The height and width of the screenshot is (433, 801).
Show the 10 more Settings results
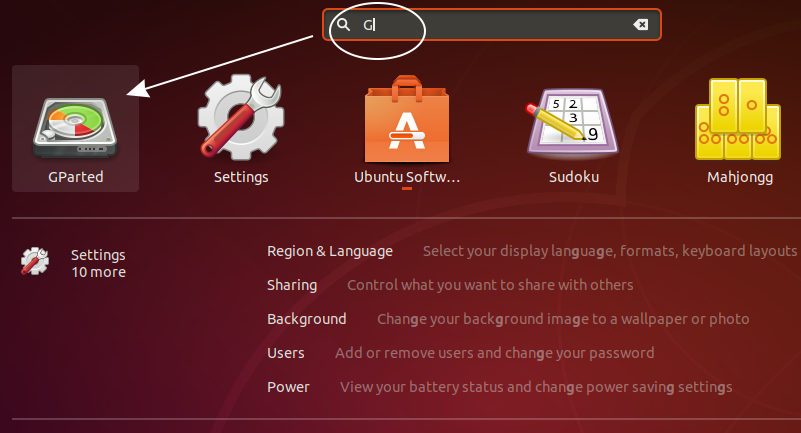coord(98,272)
